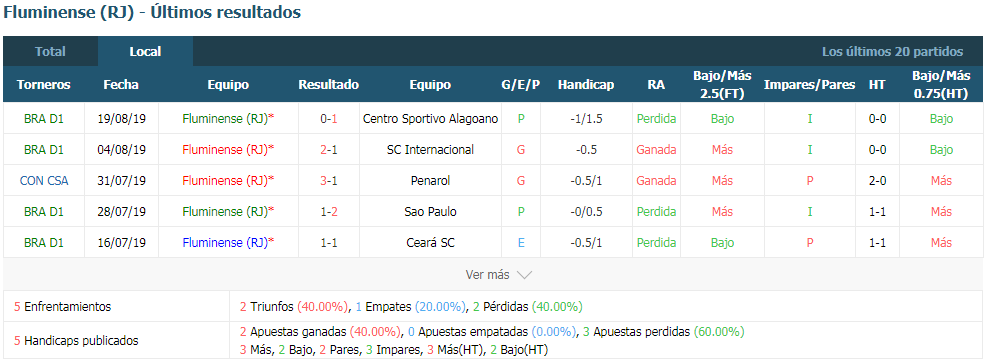Expand the Ver más chevron

click(525, 275)
